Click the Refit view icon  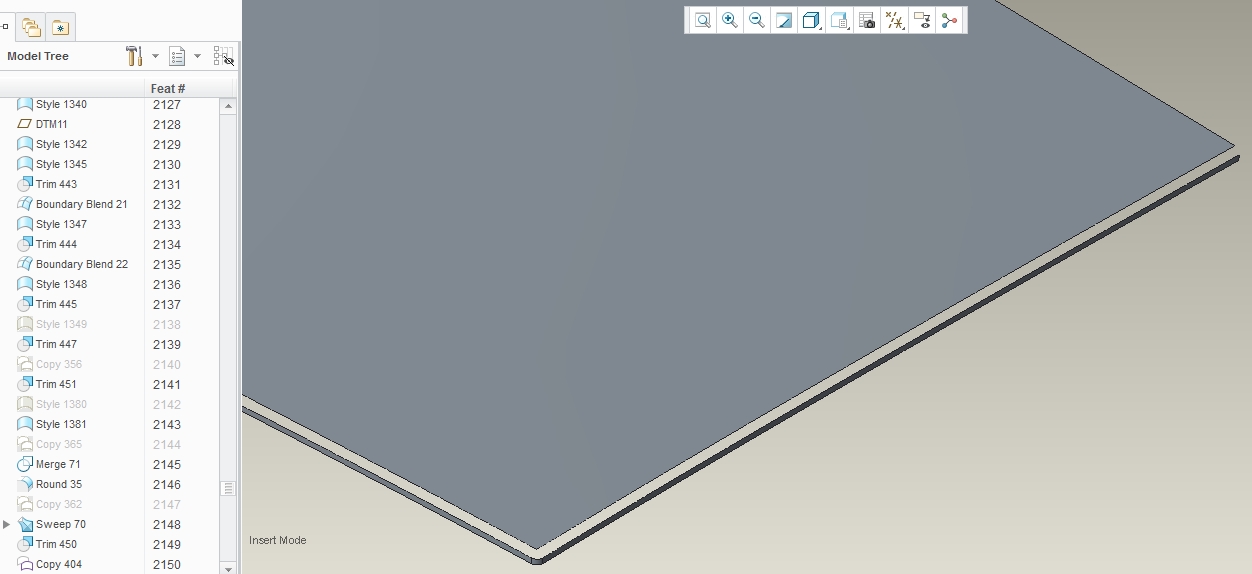point(703,20)
